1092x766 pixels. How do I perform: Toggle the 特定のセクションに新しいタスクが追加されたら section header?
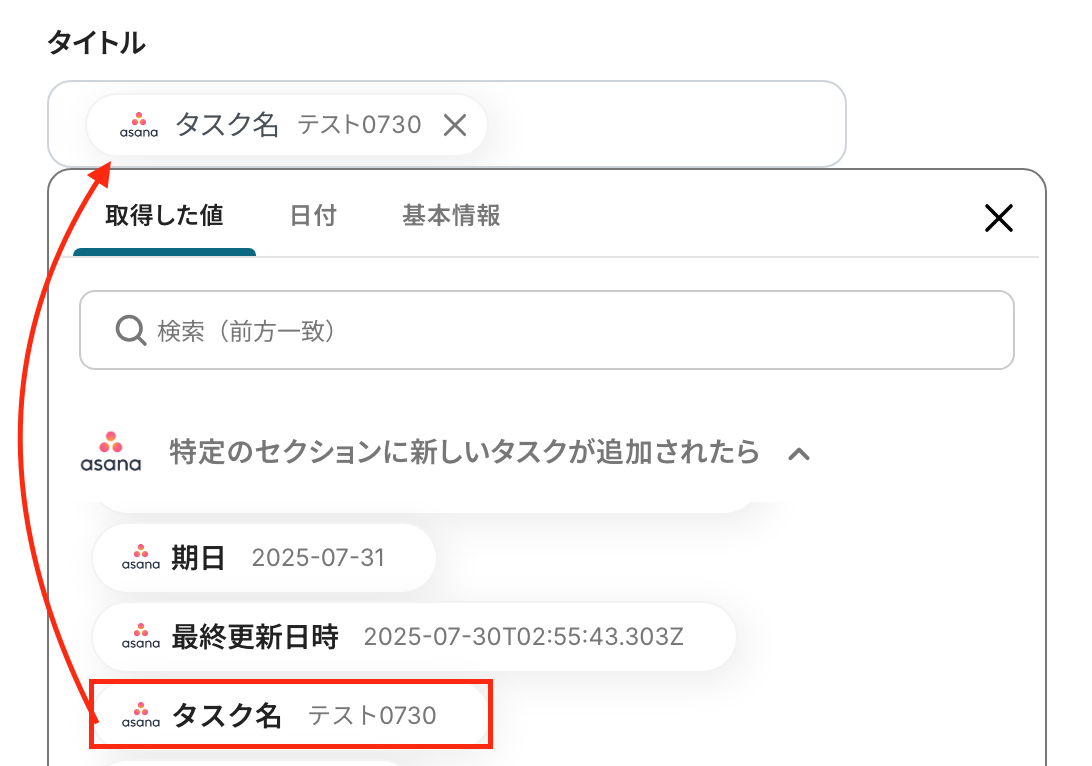(464, 452)
